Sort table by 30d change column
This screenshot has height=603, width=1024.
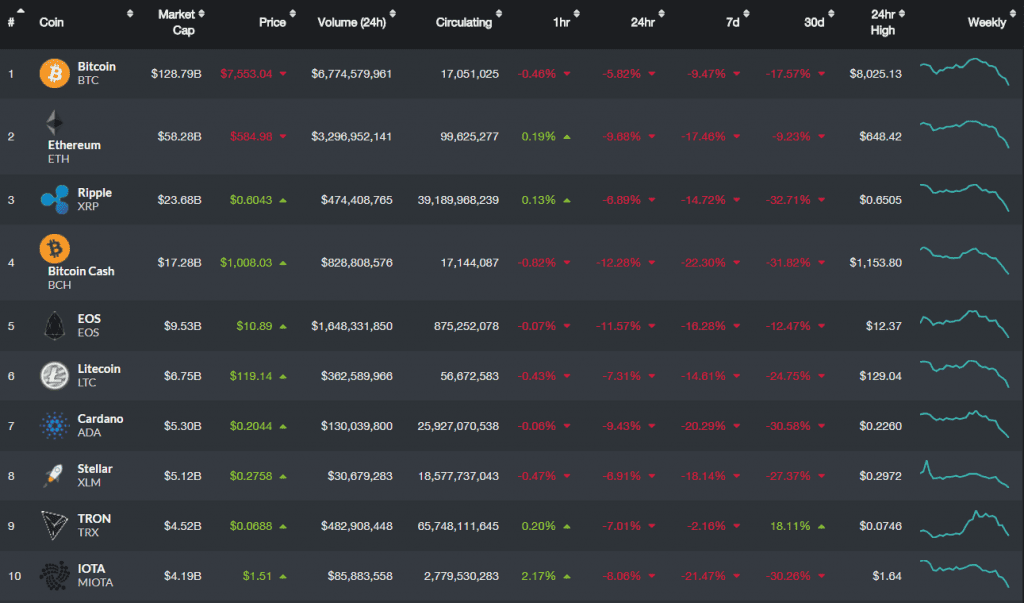point(831,14)
